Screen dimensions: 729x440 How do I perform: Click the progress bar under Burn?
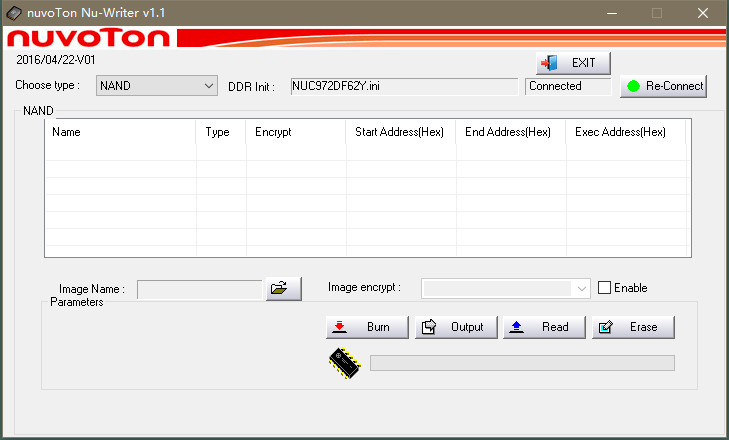(x=522, y=363)
